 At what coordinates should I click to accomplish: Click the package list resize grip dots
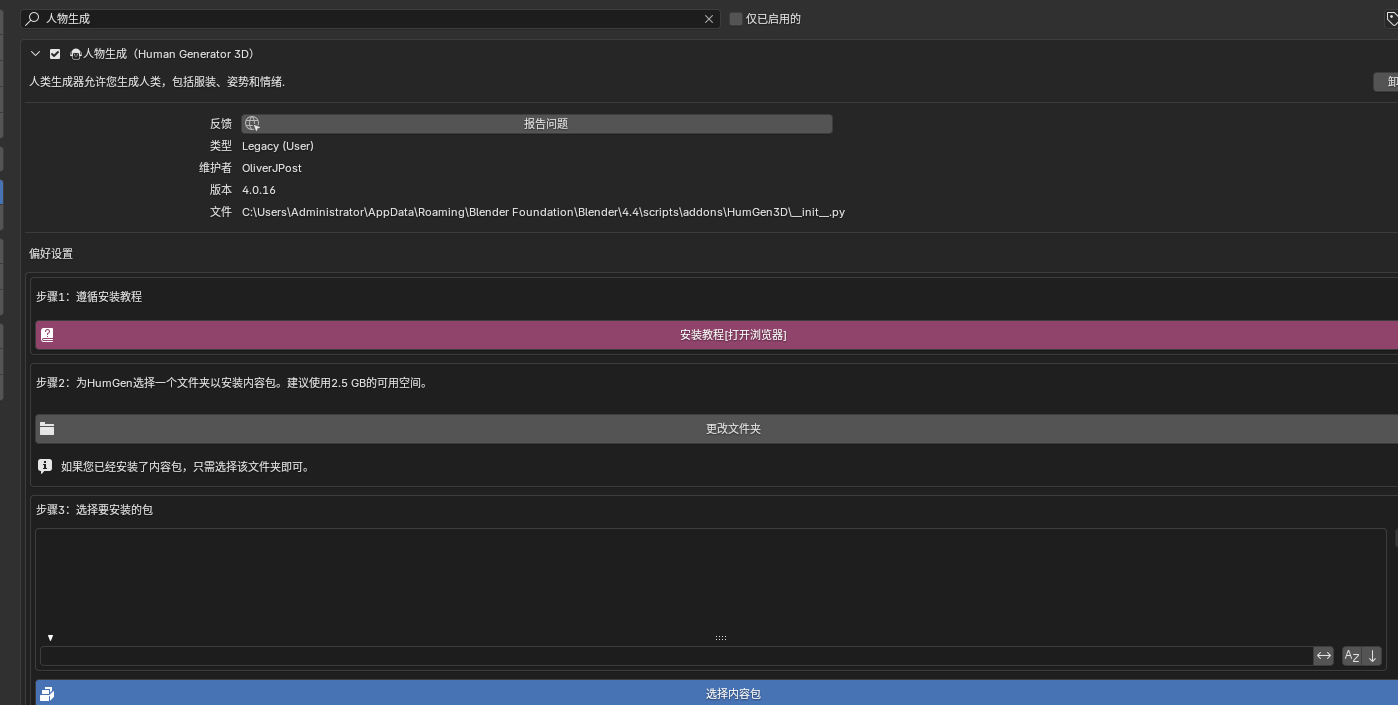(x=721, y=638)
